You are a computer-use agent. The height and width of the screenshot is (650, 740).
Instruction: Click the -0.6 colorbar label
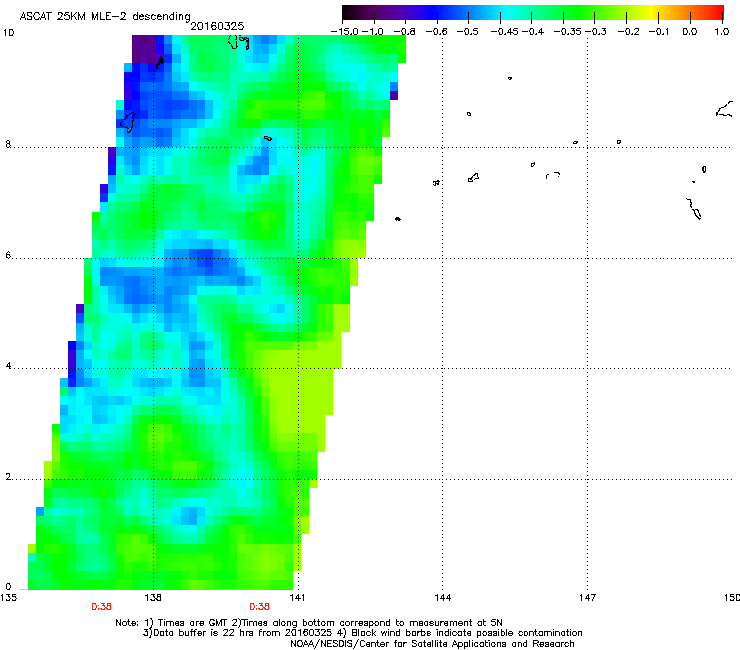(x=437, y=32)
